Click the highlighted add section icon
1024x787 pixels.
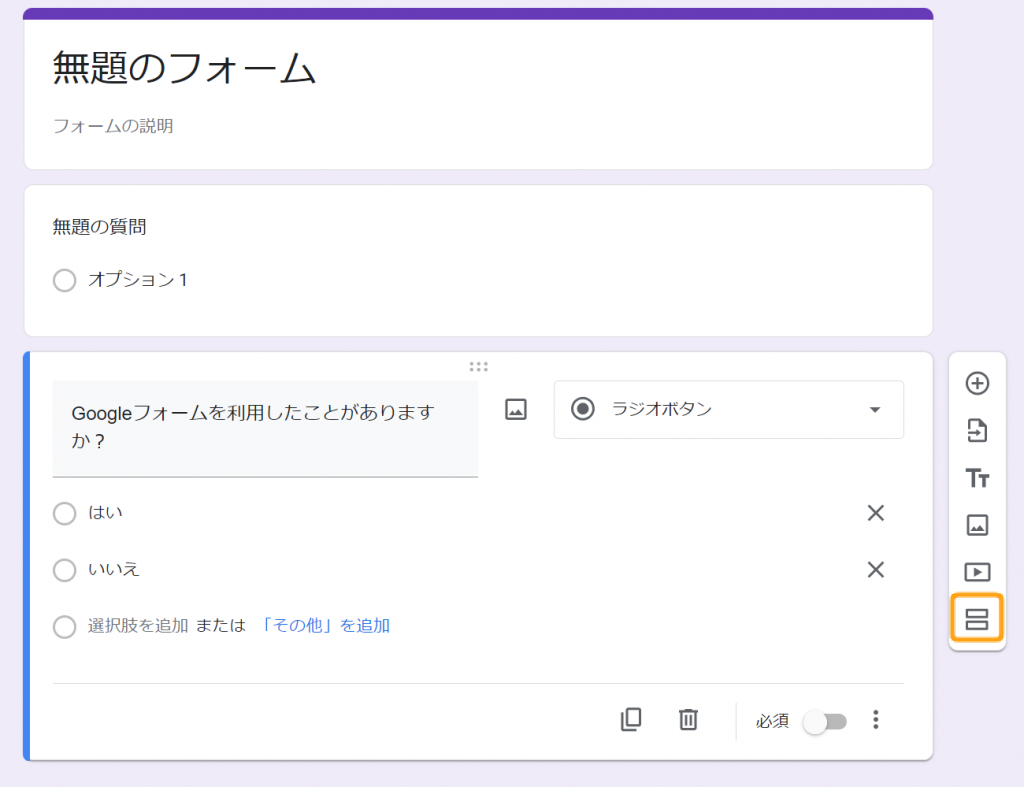(x=977, y=619)
